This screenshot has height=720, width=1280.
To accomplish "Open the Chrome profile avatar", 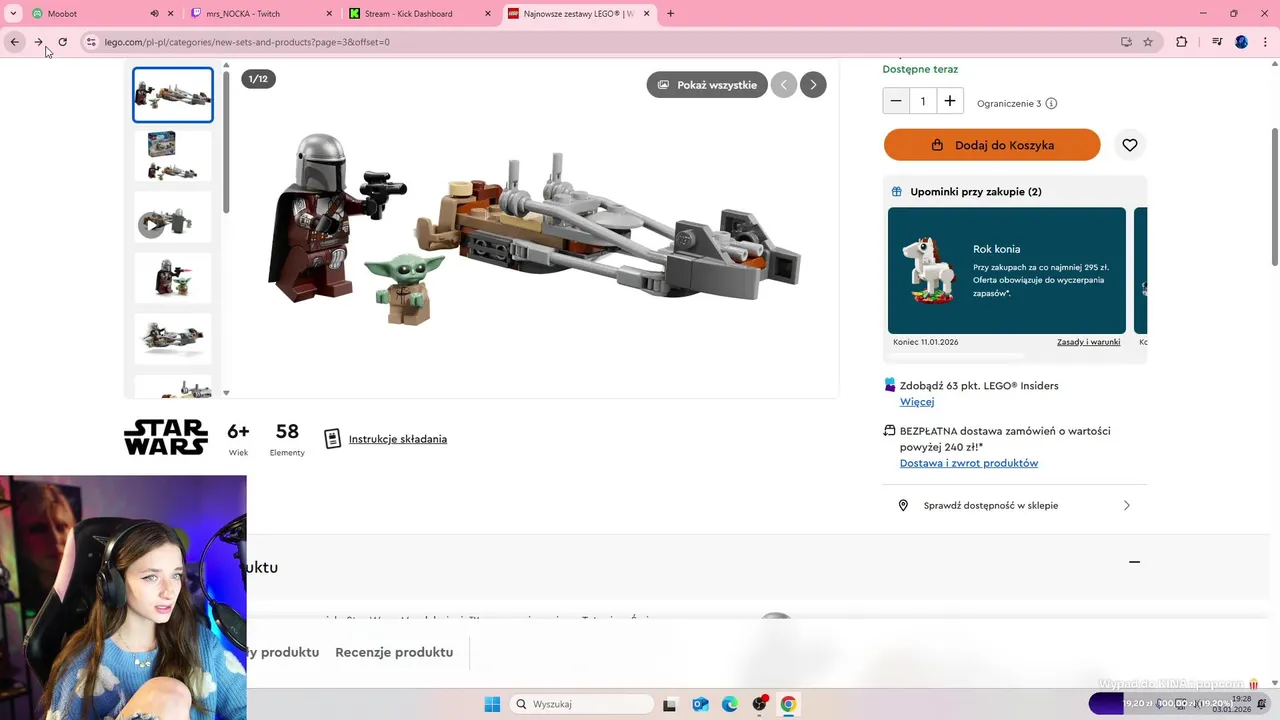I will click(1241, 42).
